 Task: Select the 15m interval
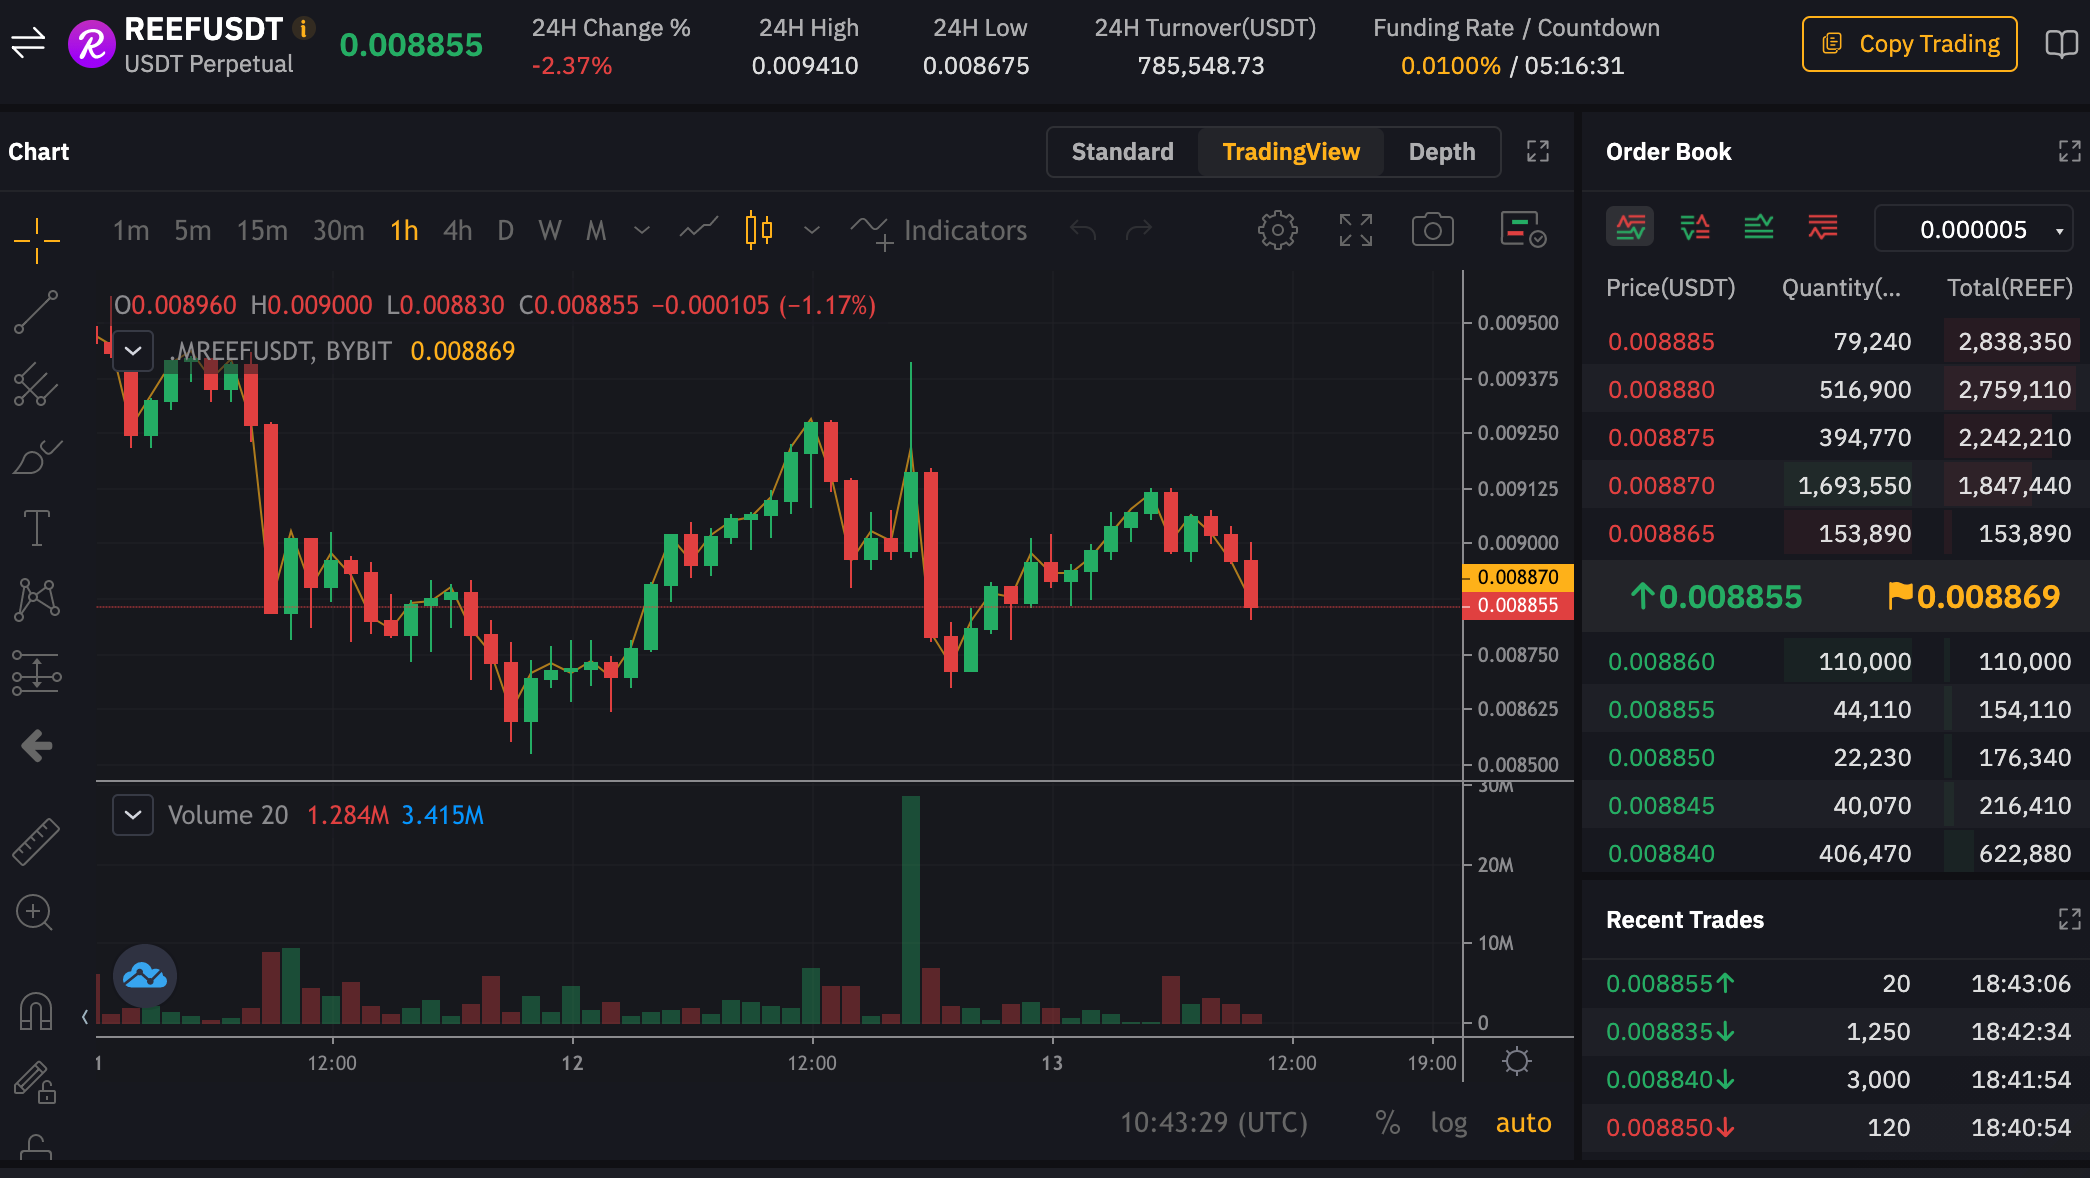point(262,231)
